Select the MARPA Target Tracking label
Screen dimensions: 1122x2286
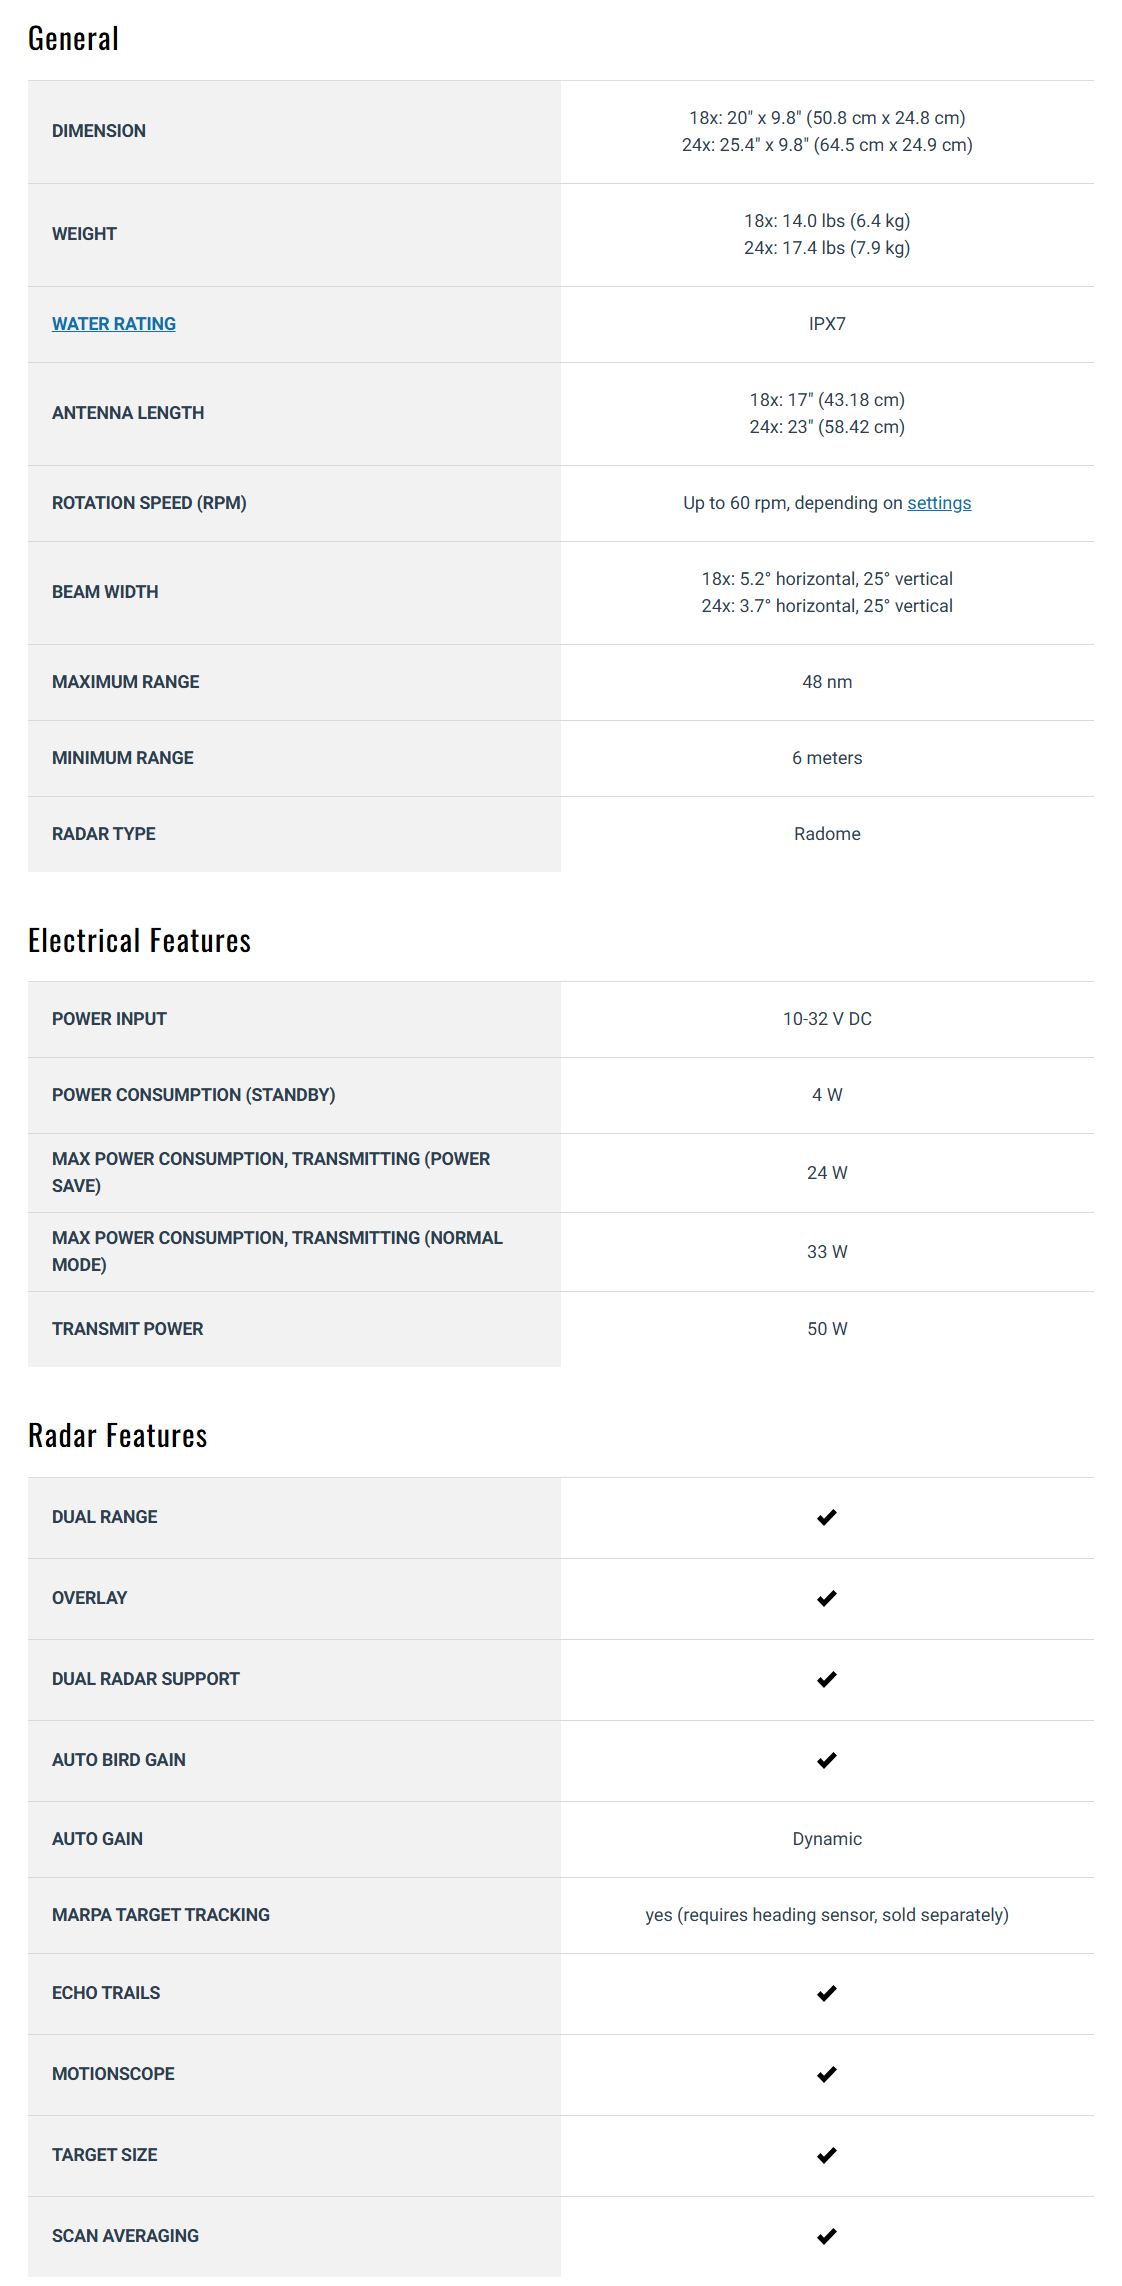(x=161, y=1915)
